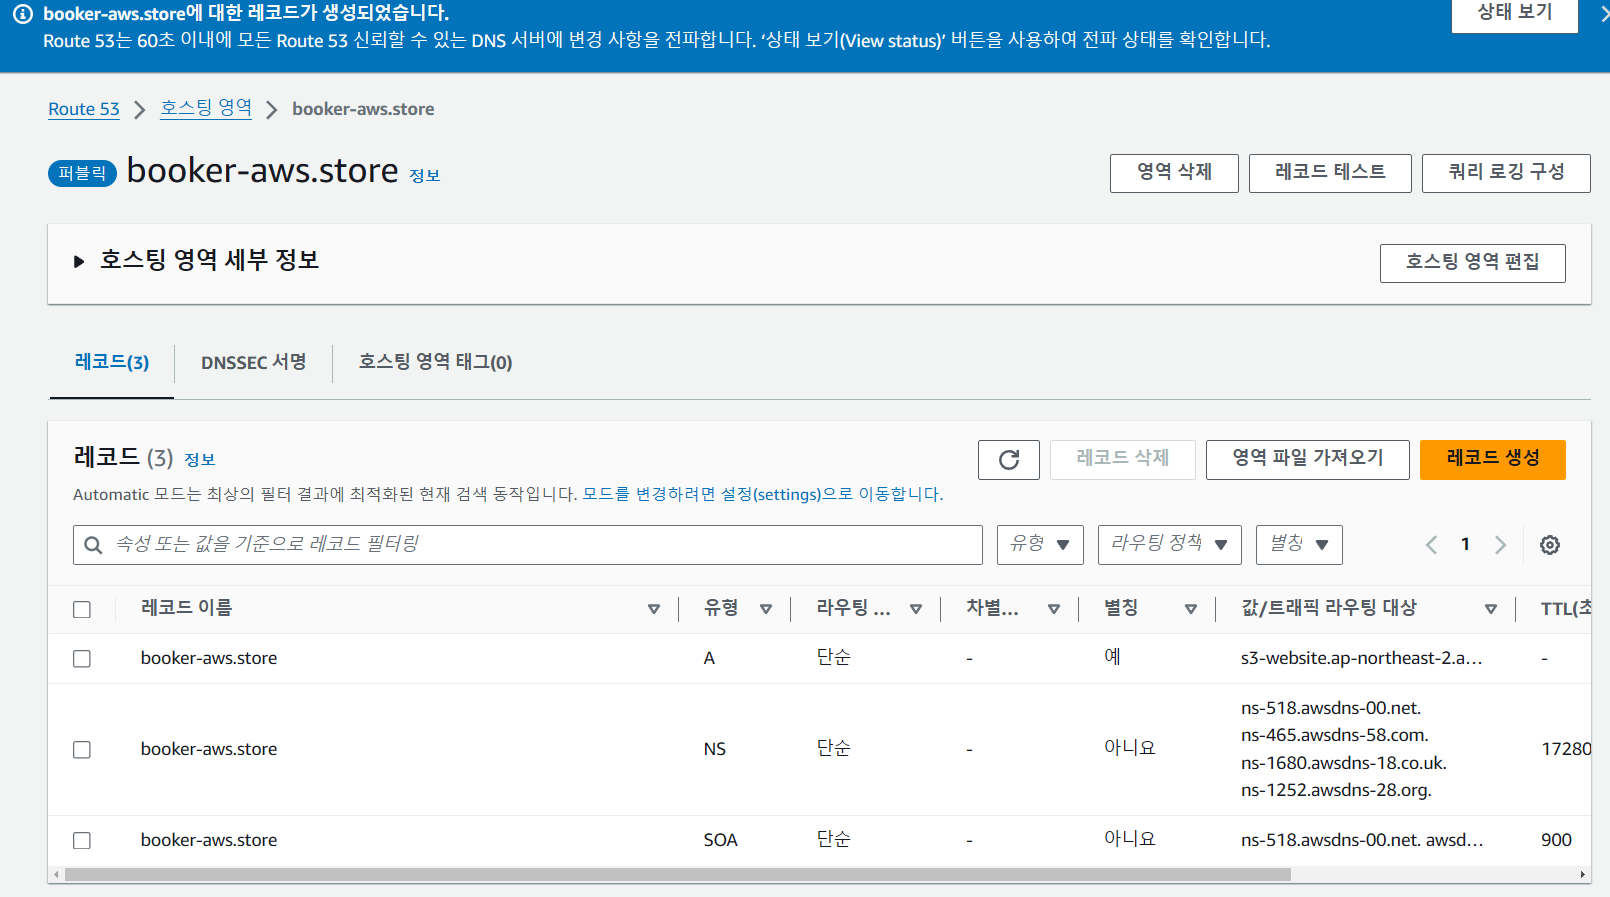Click the 호스팅 영역 편집 button

pos(1472,263)
